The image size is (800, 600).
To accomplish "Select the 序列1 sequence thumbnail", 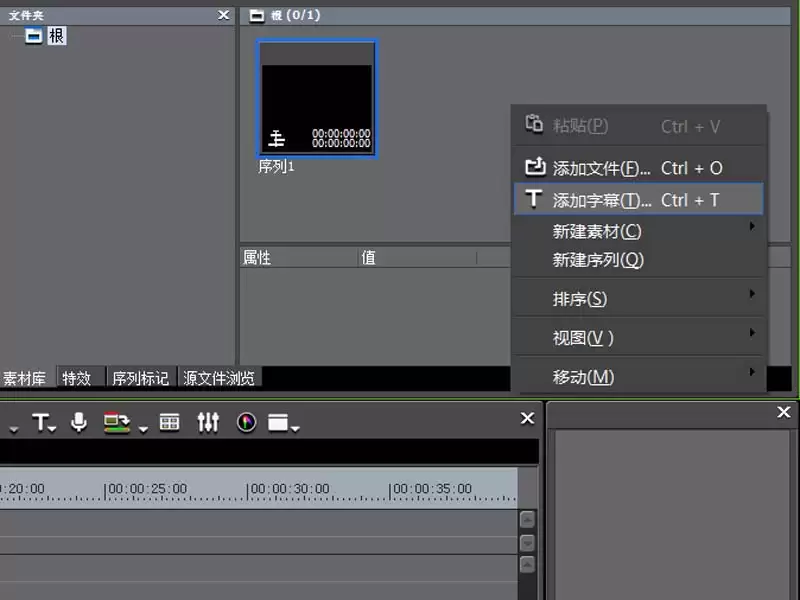I will (317, 99).
